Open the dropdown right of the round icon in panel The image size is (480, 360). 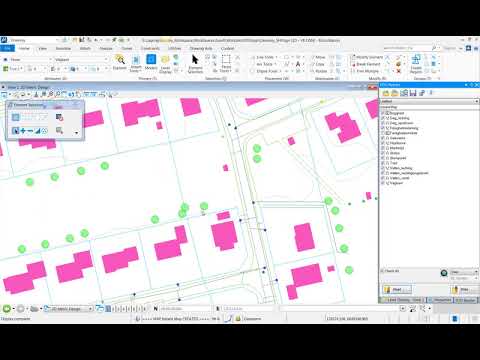point(464,272)
